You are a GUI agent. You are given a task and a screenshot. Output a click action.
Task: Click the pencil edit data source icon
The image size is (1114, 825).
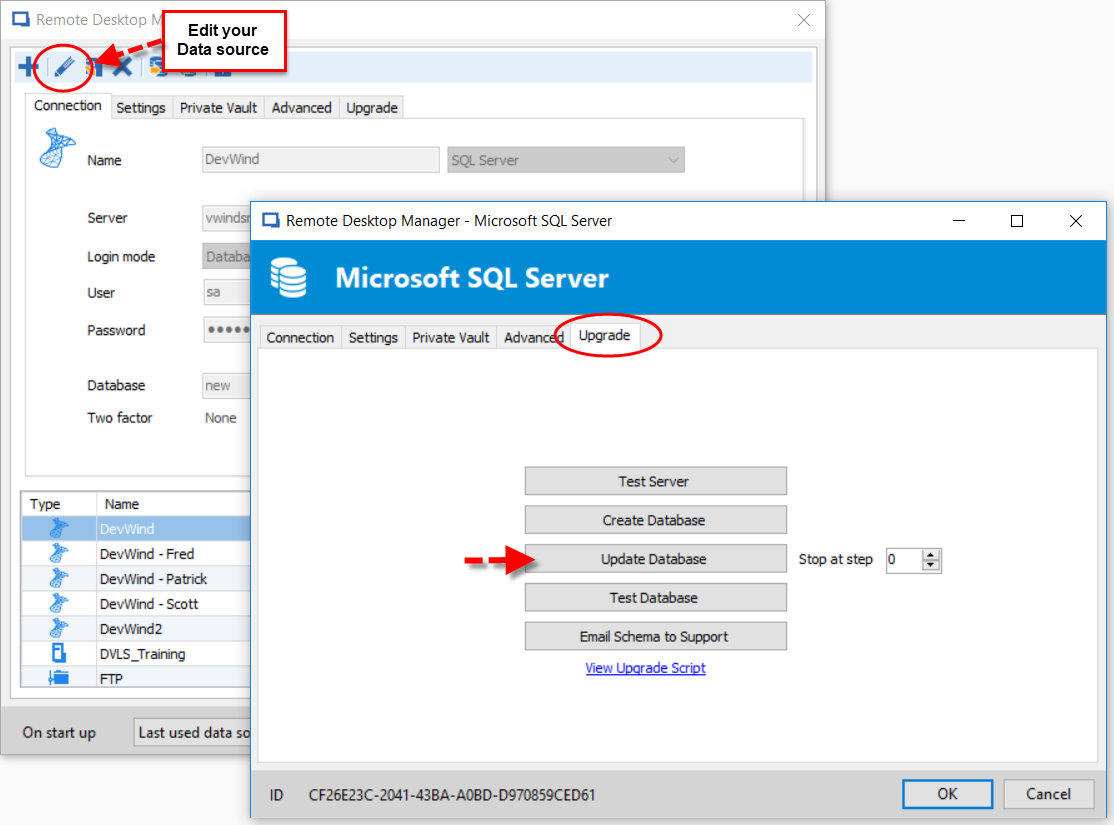pyautogui.click(x=63, y=68)
